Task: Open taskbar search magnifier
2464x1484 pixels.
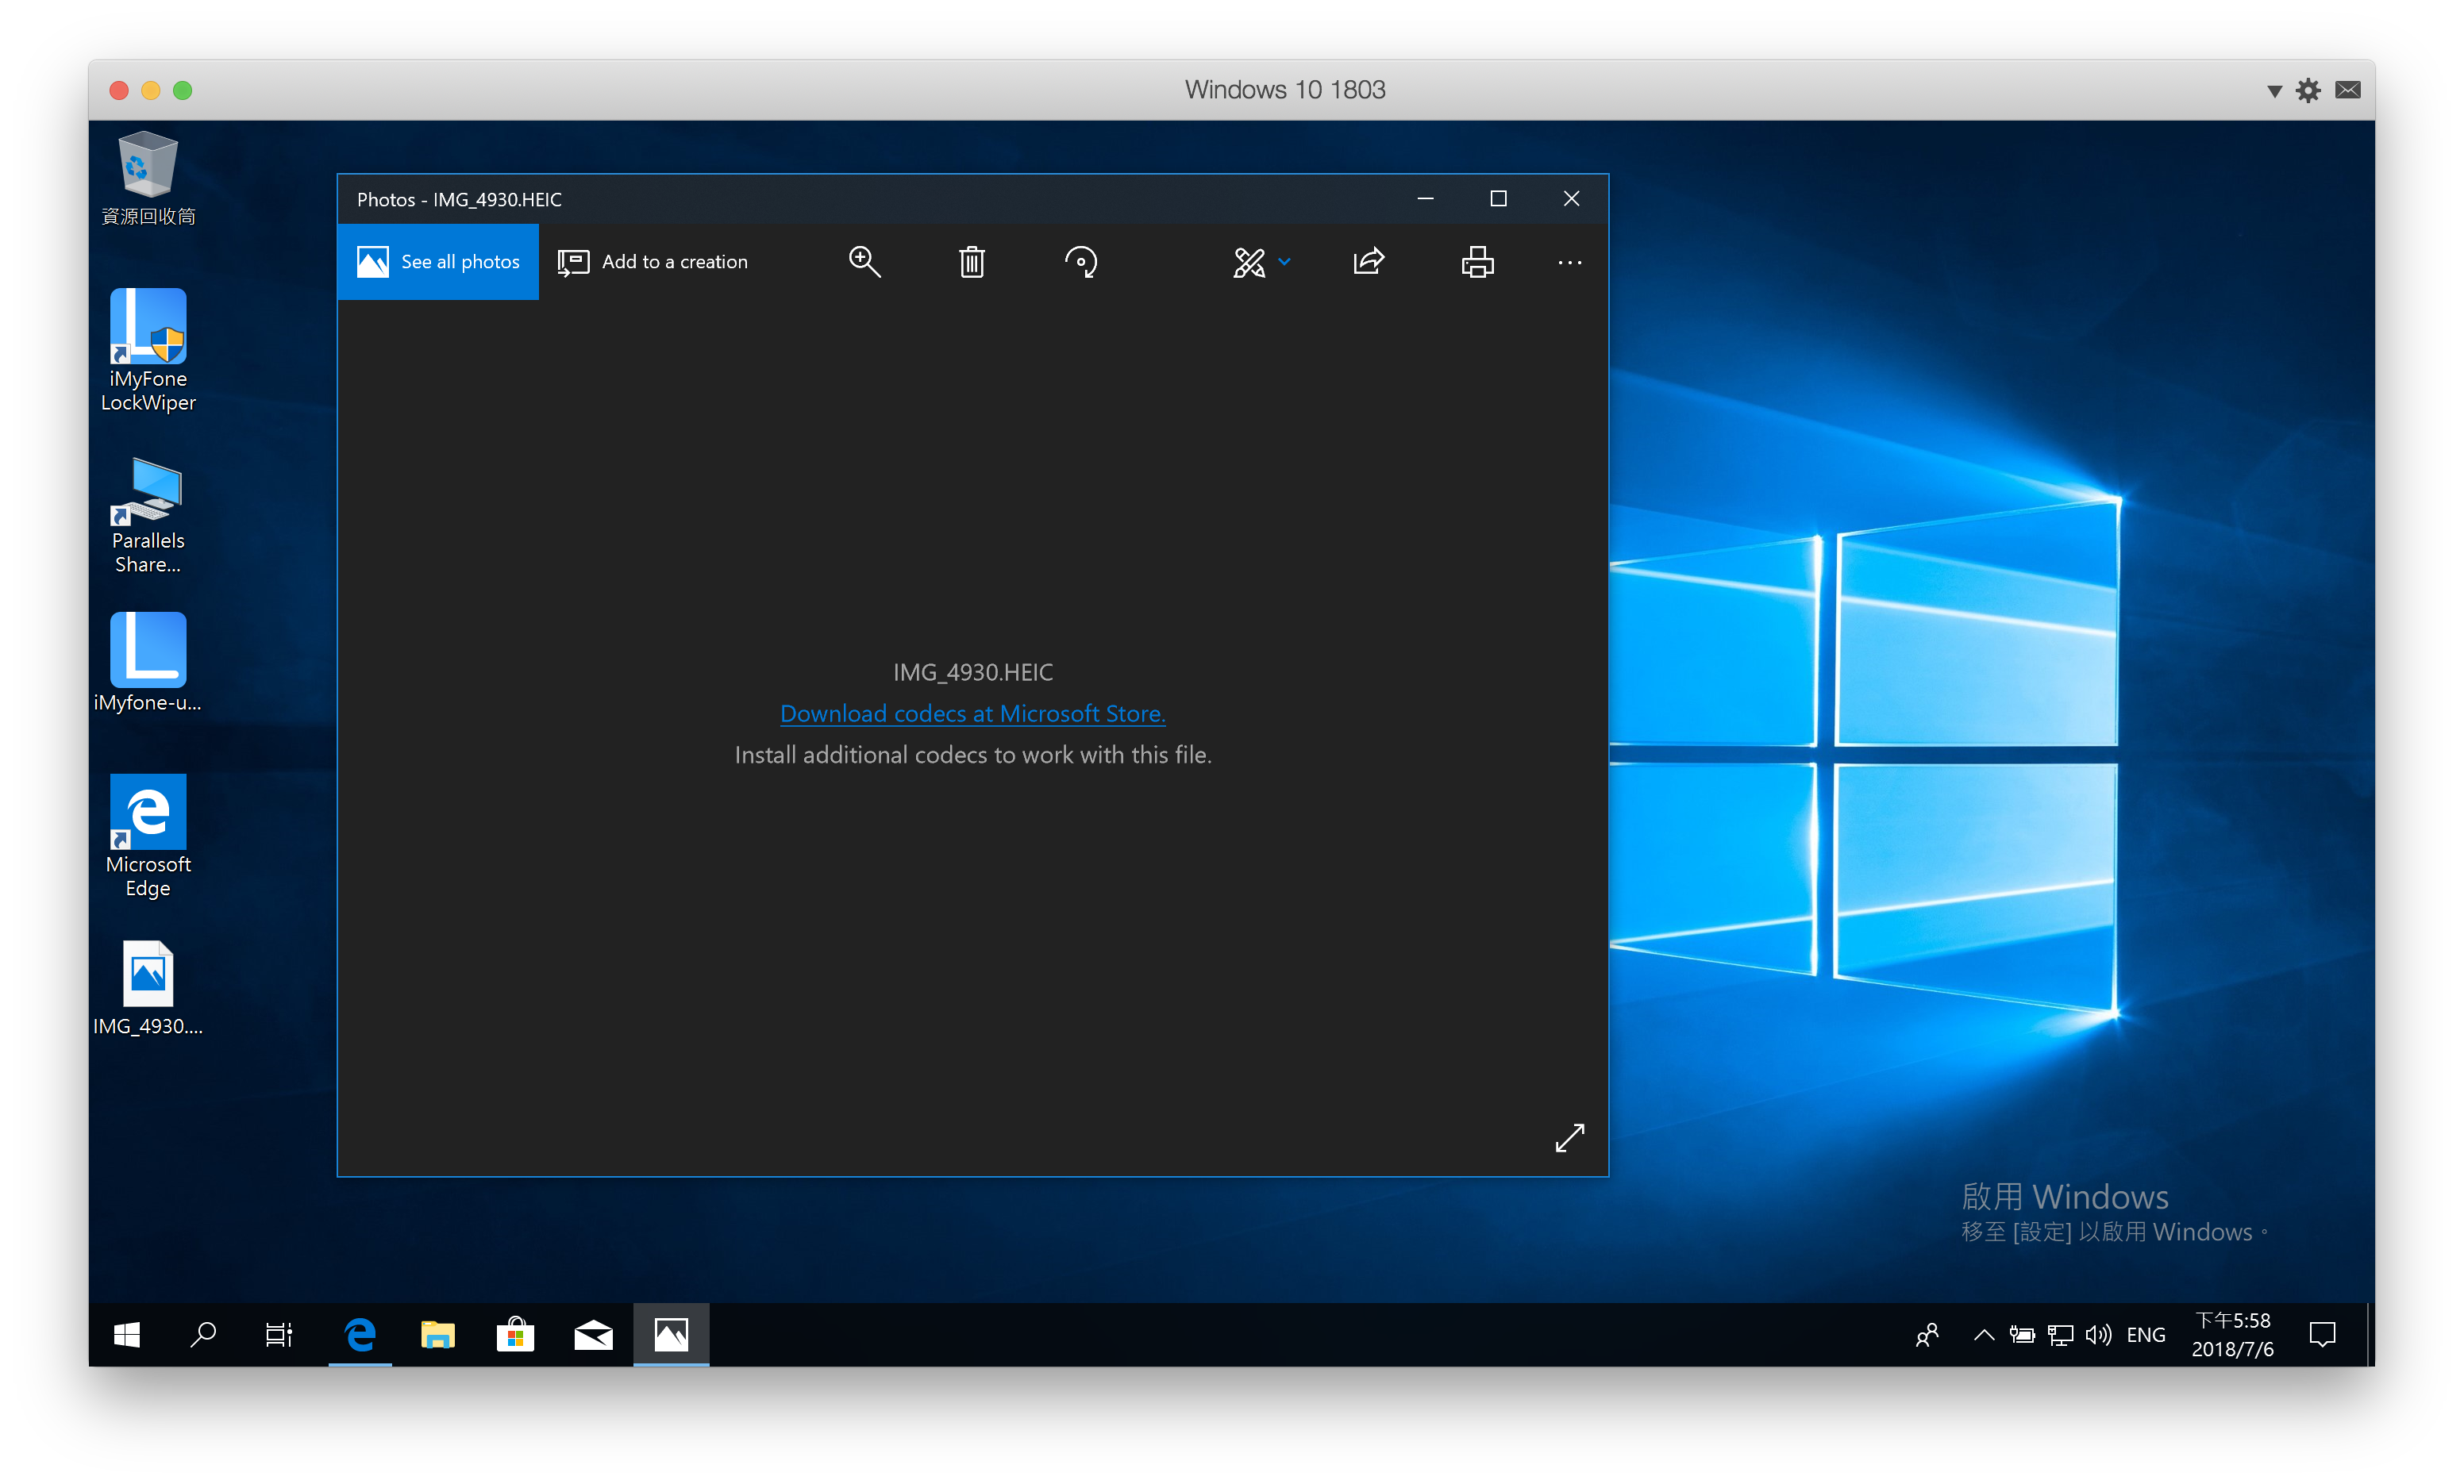Action: click(x=203, y=1335)
